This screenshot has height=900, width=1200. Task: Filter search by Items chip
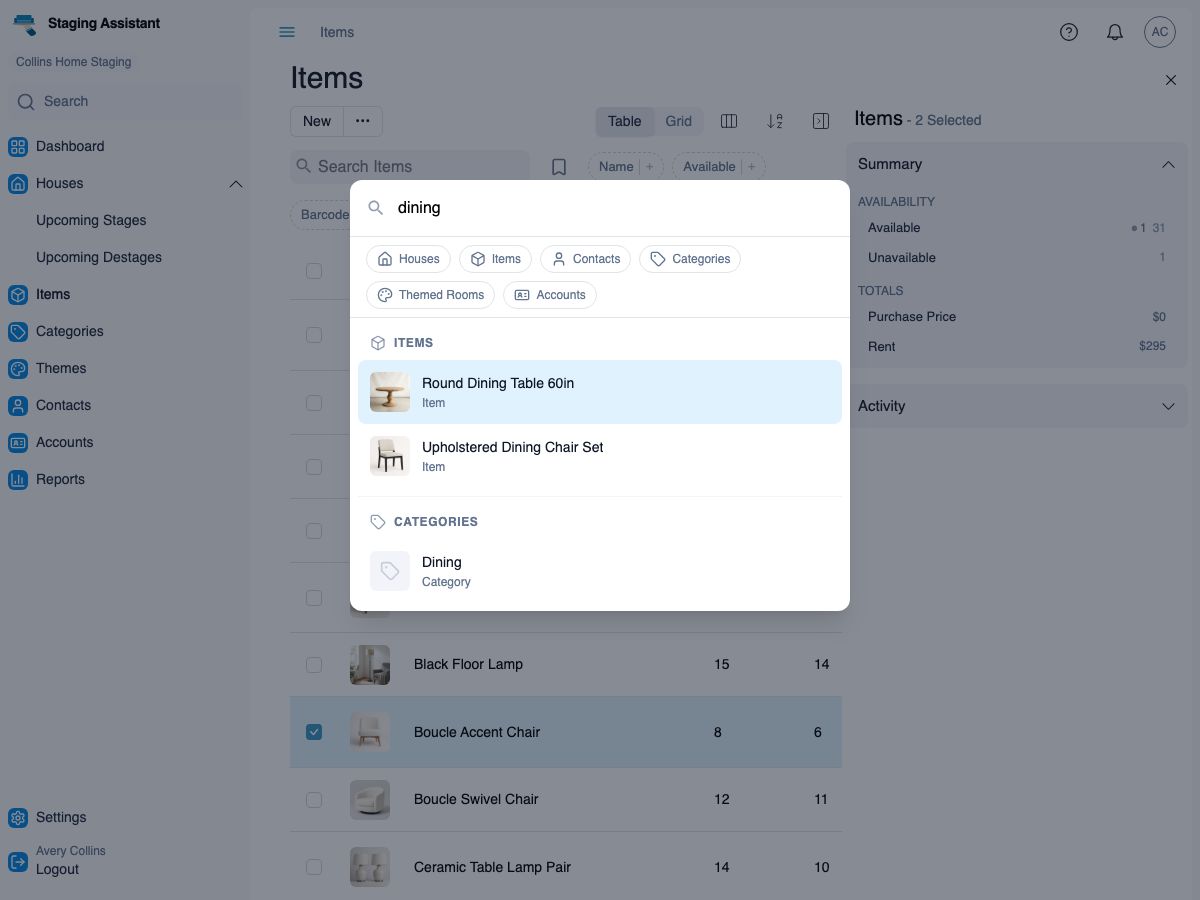(496, 259)
